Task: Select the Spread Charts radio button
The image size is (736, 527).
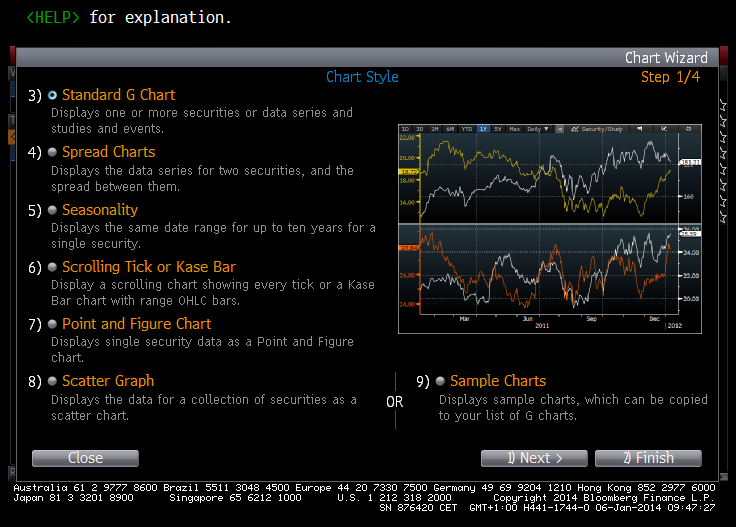Action: click(53, 152)
